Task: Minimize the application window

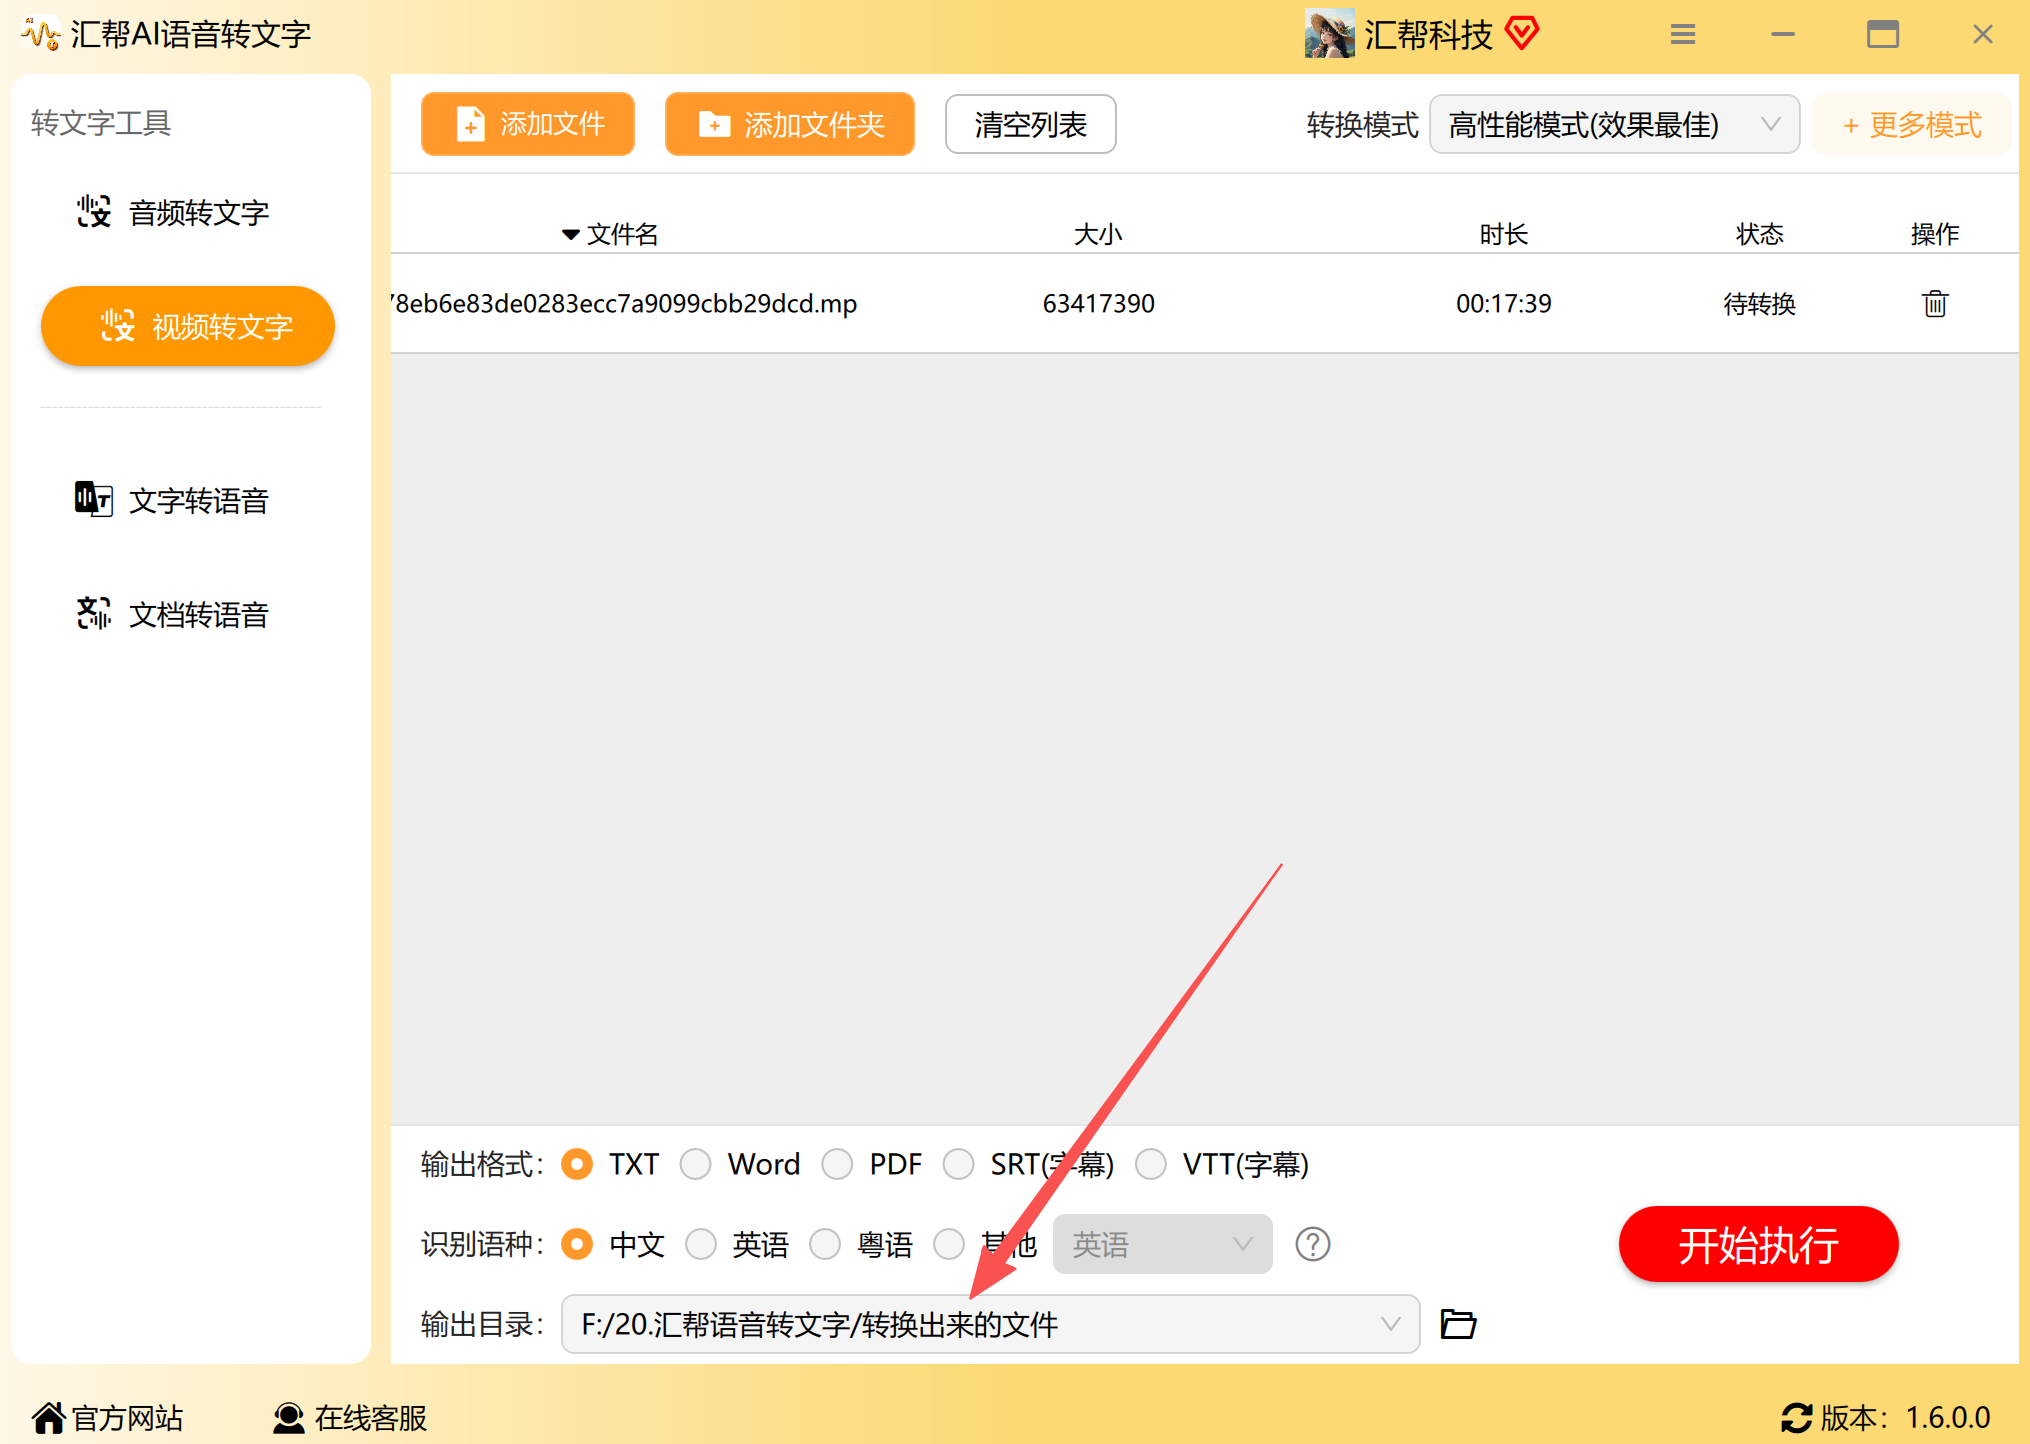Action: click(x=1783, y=35)
